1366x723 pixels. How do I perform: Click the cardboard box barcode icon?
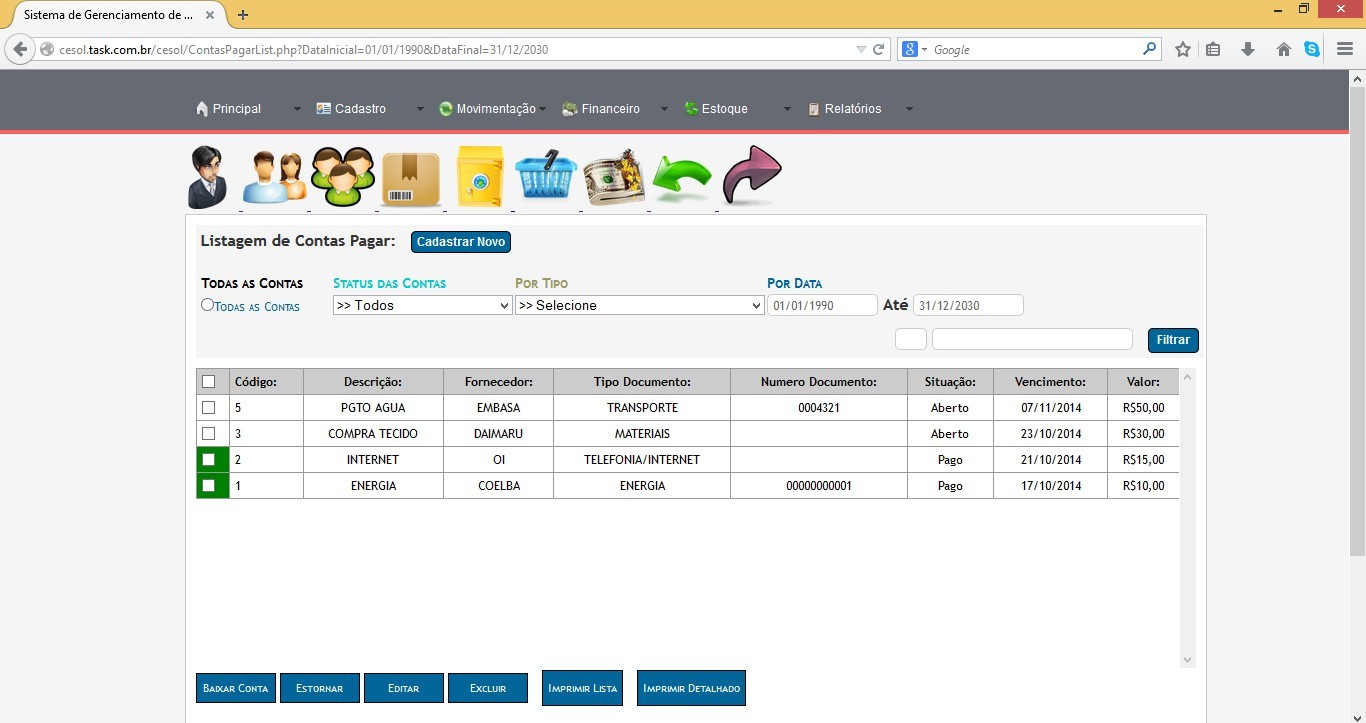[x=411, y=179]
